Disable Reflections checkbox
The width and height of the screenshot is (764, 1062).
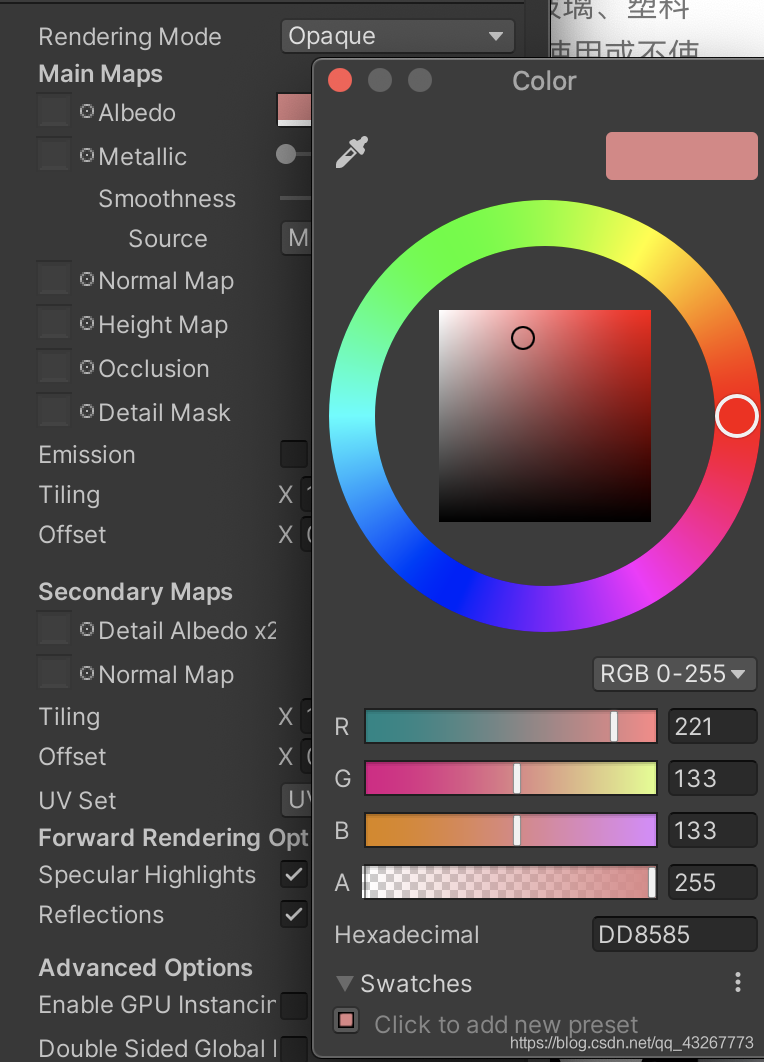click(x=294, y=914)
